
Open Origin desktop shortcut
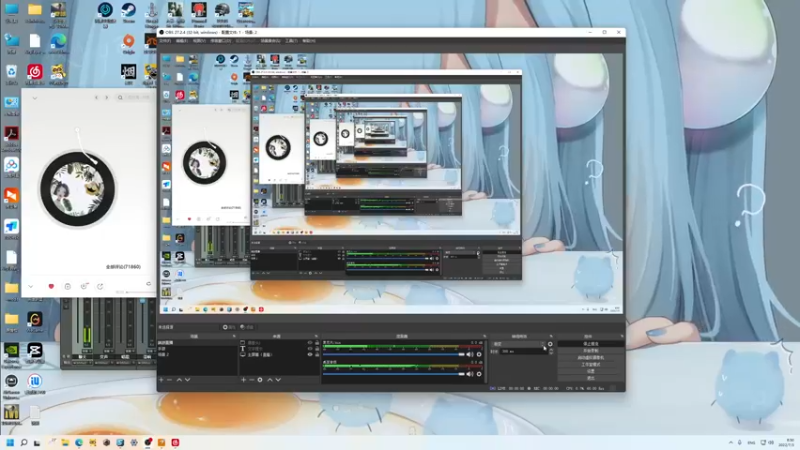pos(129,44)
